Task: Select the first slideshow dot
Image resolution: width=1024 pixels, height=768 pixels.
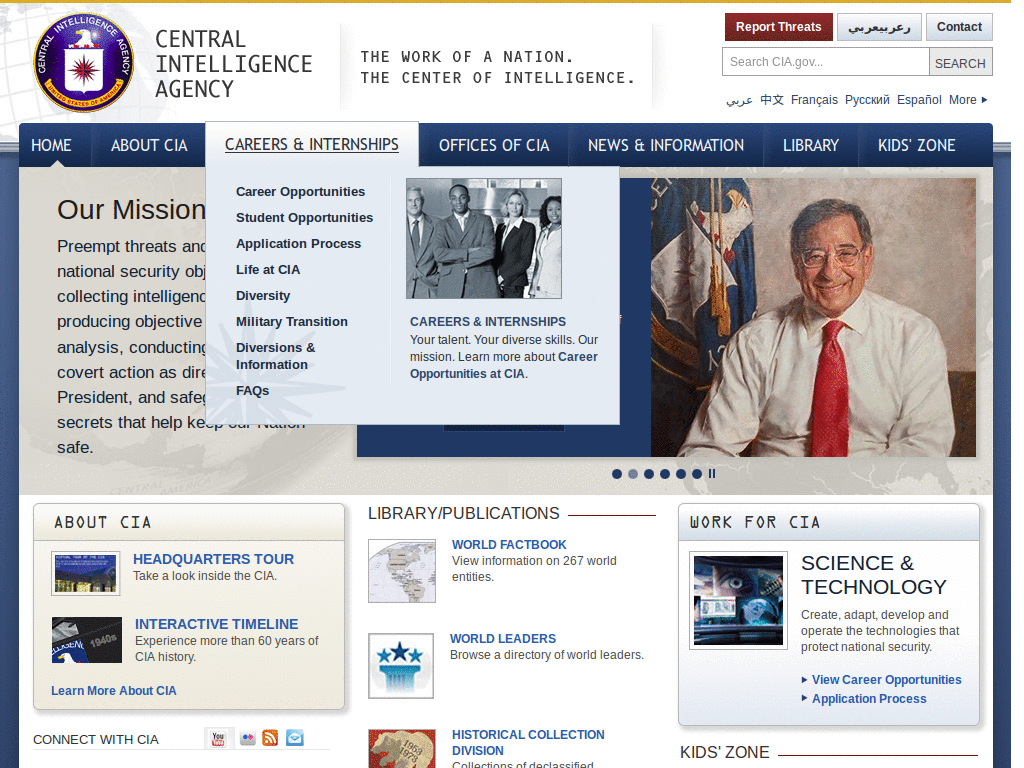Action: coord(616,474)
